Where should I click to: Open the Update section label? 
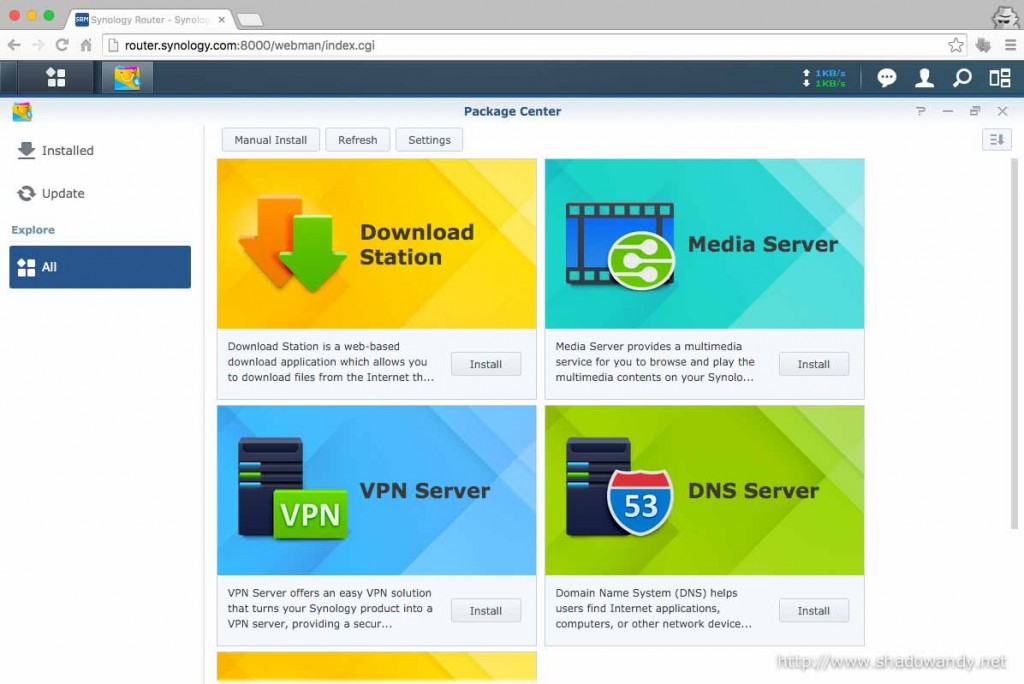63,193
